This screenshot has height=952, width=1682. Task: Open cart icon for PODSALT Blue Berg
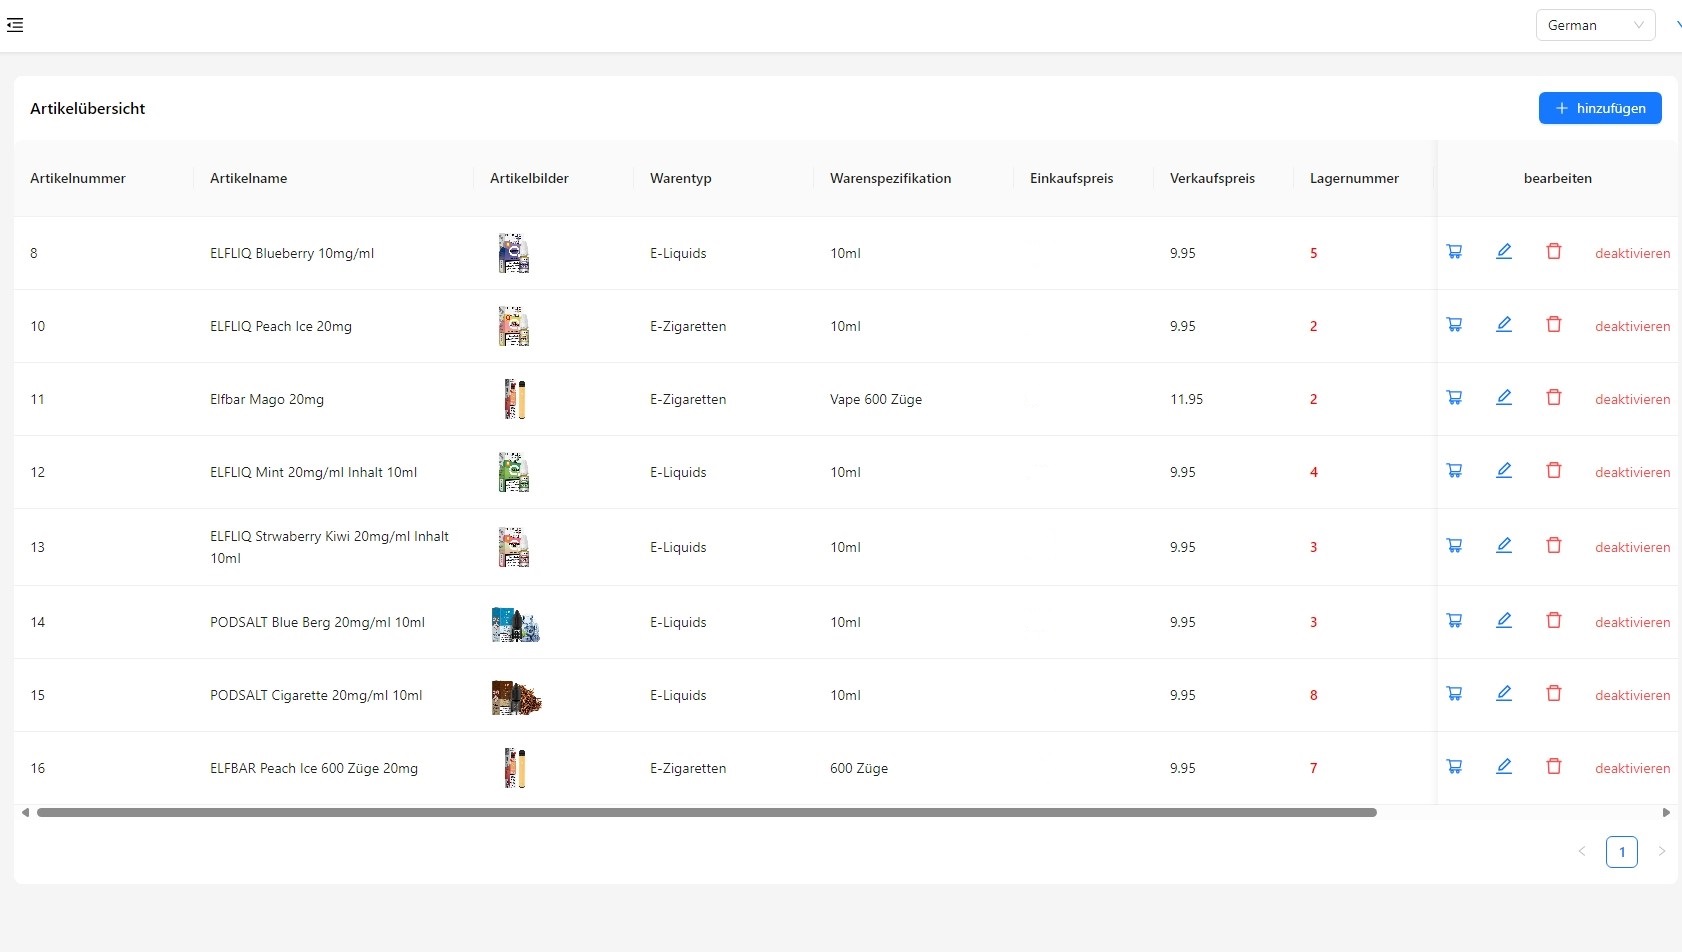pyautogui.click(x=1455, y=621)
